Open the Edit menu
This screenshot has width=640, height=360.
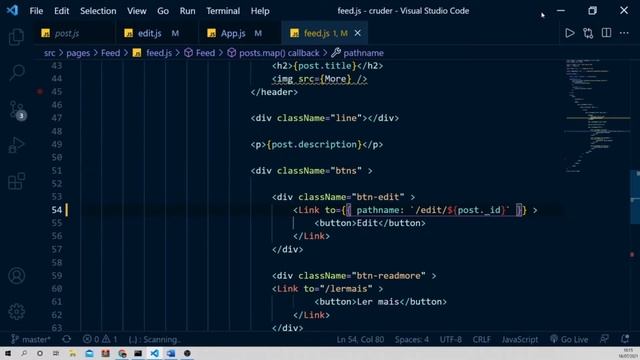coord(61,11)
